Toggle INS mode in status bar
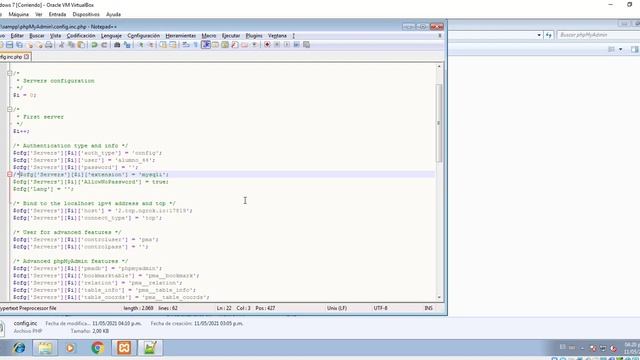640x360 pixels. [428, 308]
